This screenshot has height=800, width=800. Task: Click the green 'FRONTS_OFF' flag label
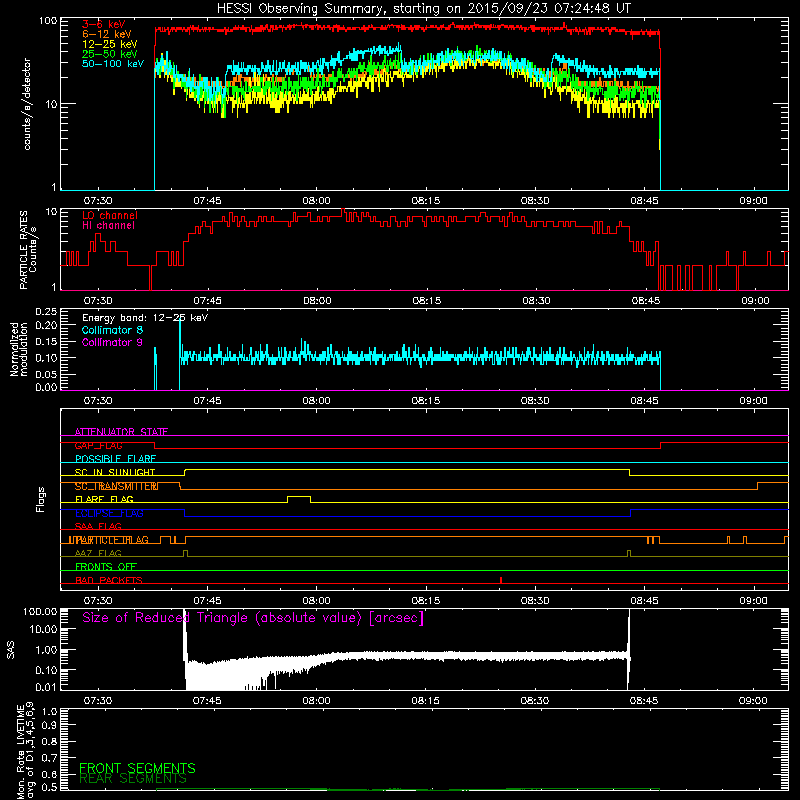coord(106,567)
